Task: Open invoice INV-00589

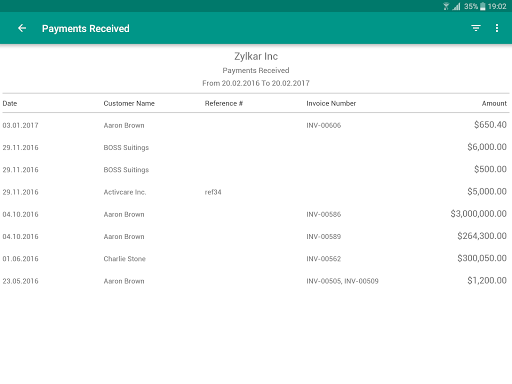Action: pyautogui.click(x=324, y=237)
